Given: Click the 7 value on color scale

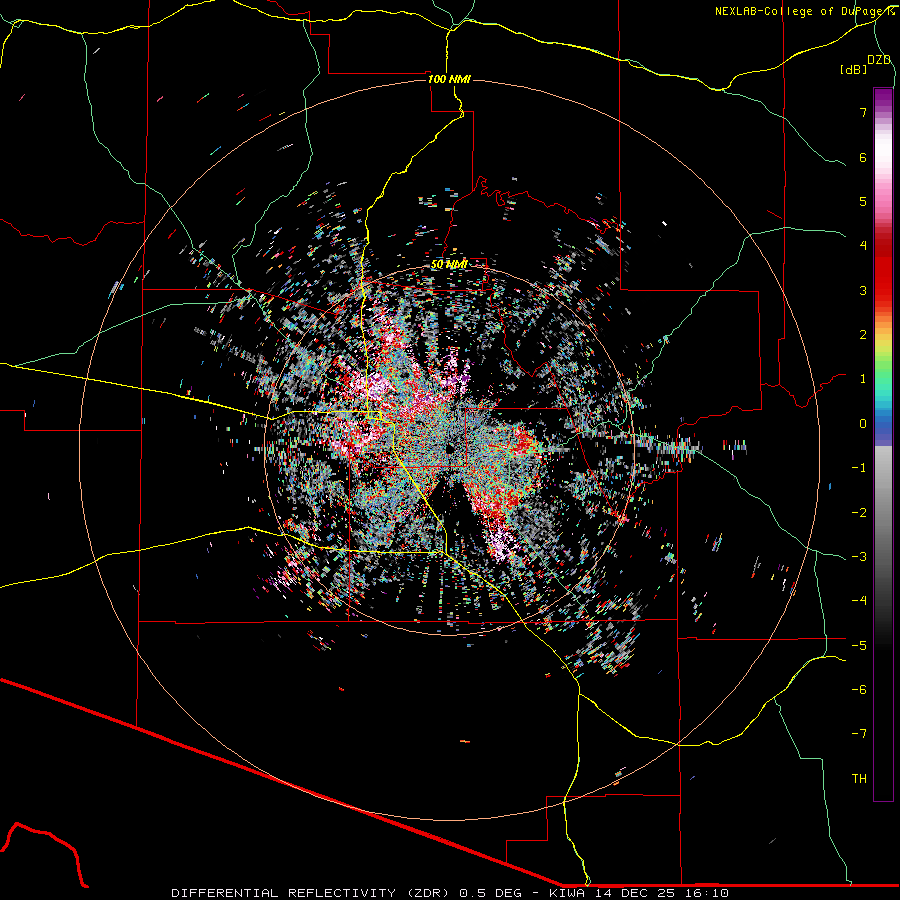Looking at the screenshot, I should [863, 112].
